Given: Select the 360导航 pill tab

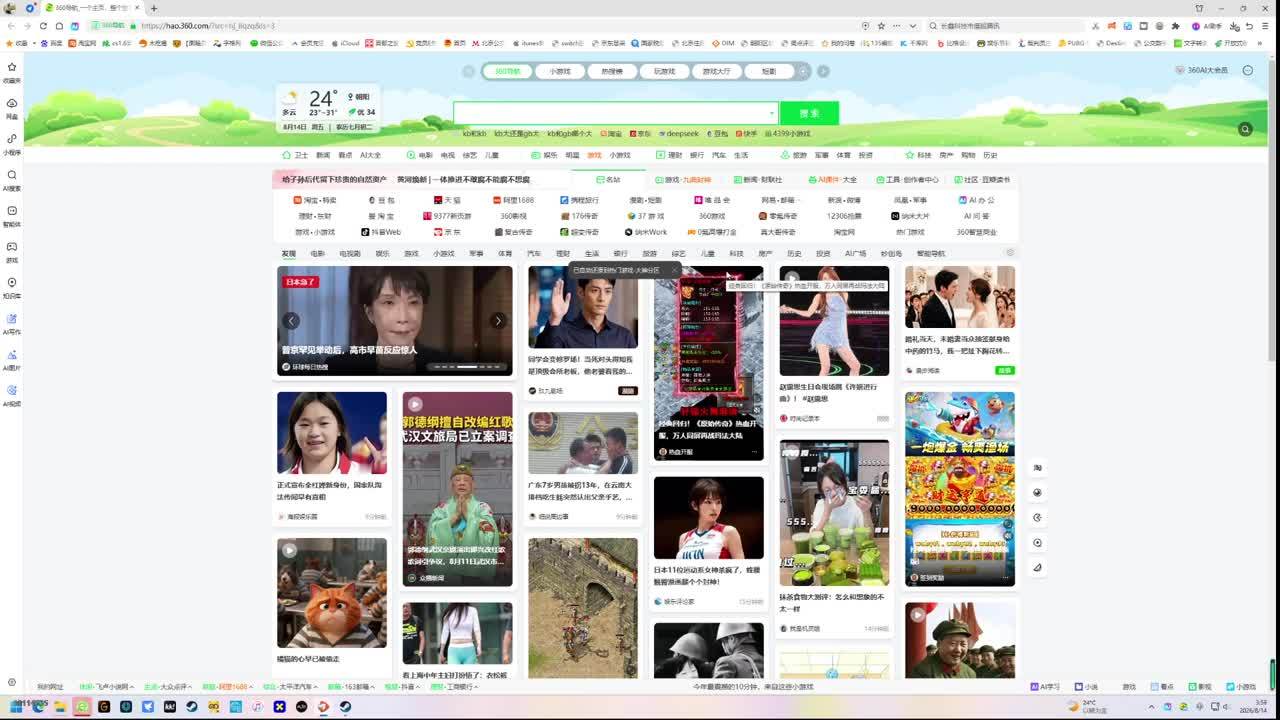Looking at the screenshot, I should pyautogui.click(x=507, y=71).
